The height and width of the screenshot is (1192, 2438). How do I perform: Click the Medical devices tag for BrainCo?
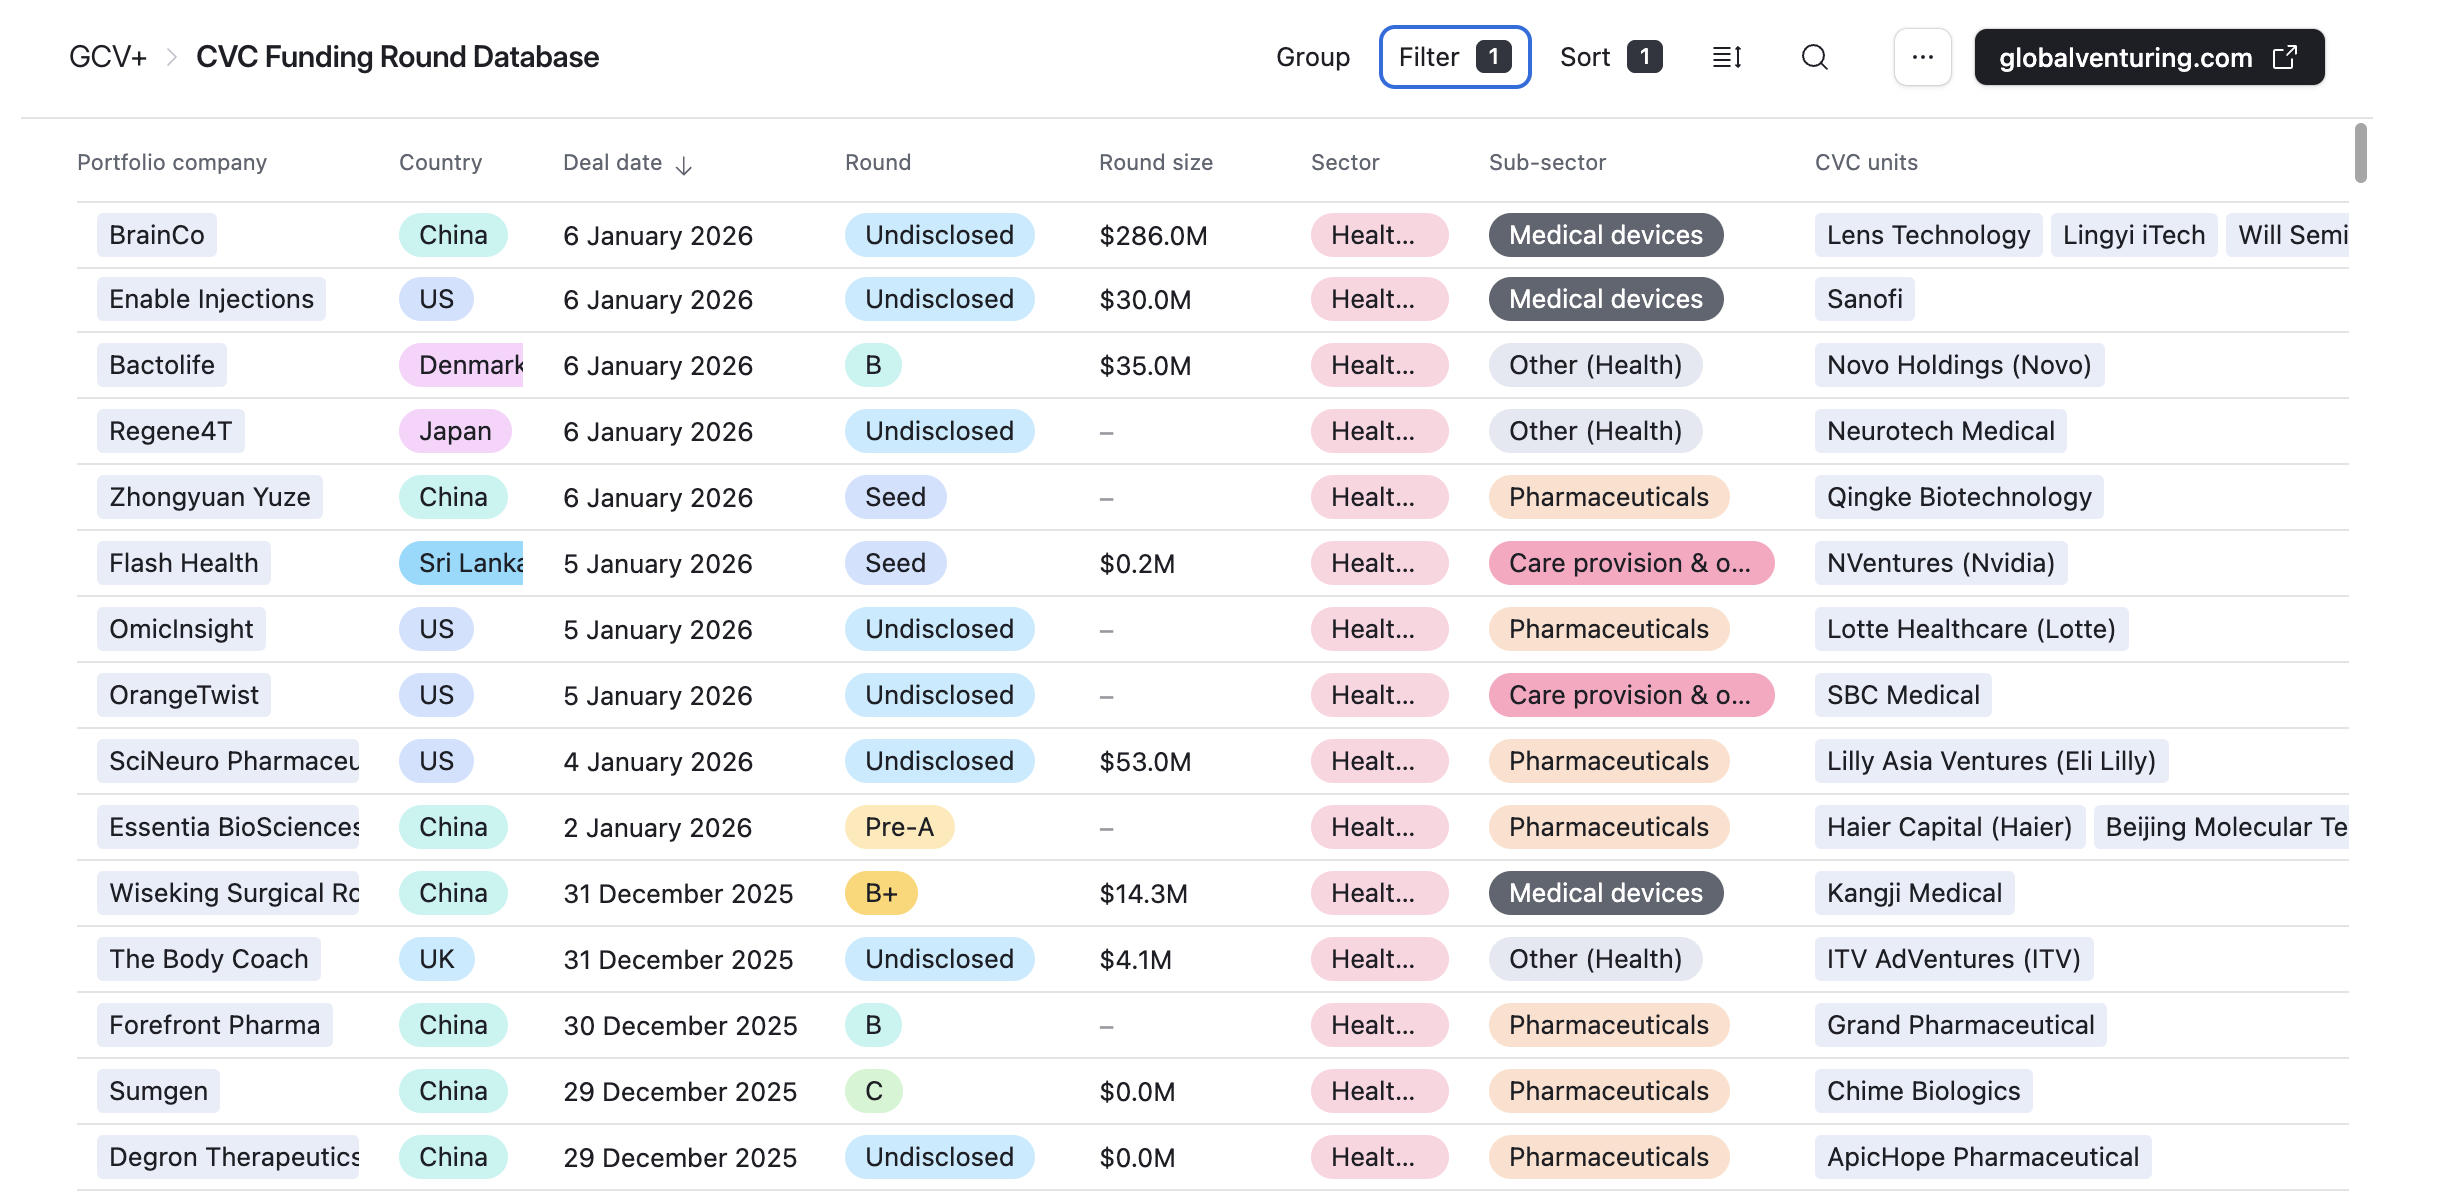coord(1605,235)
